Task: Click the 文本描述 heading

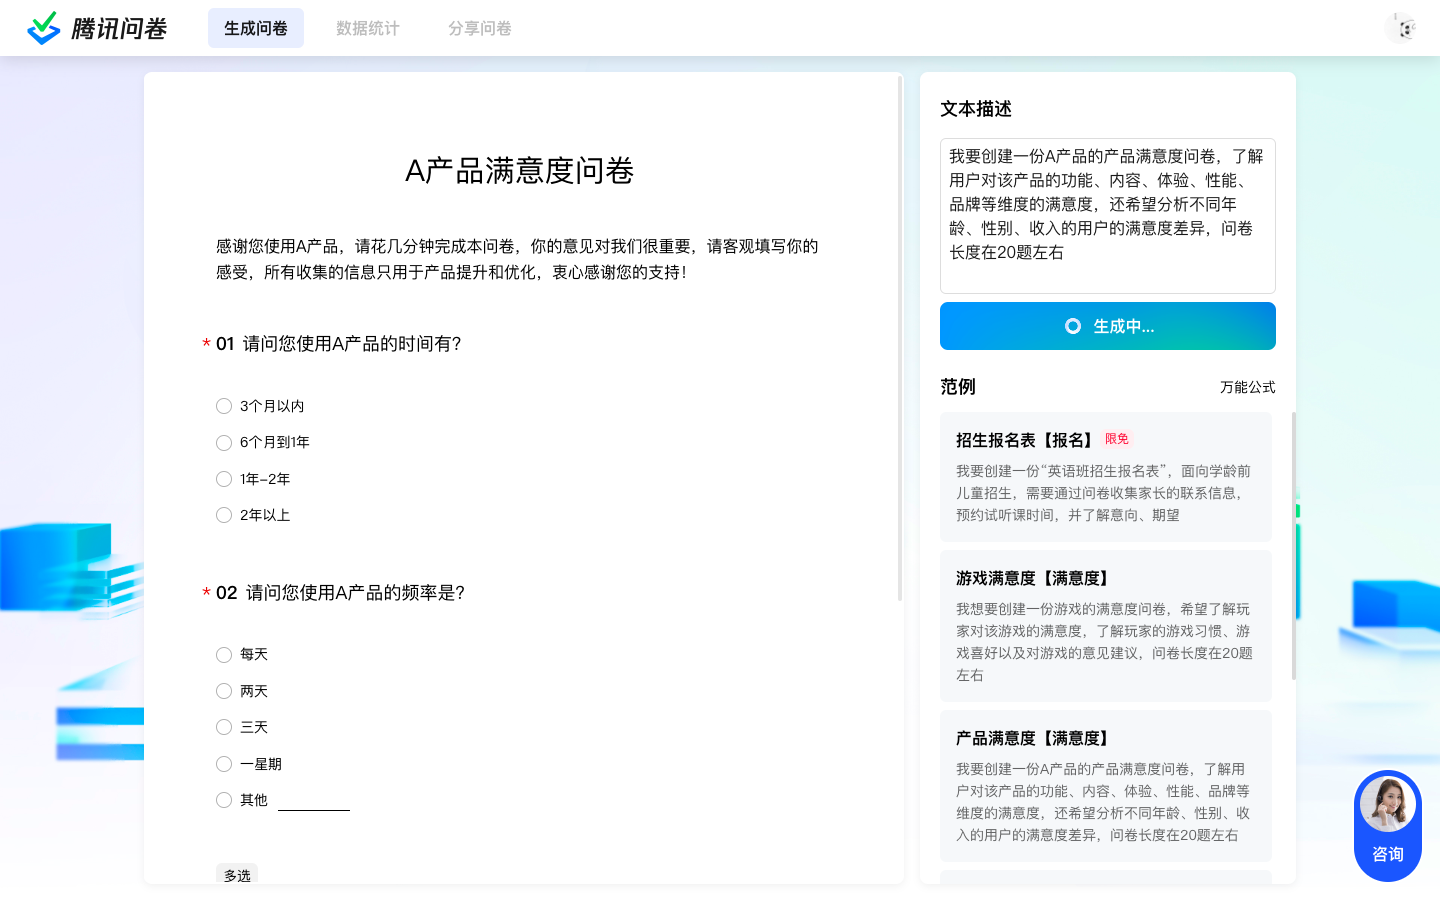Action: coord(976,109)
